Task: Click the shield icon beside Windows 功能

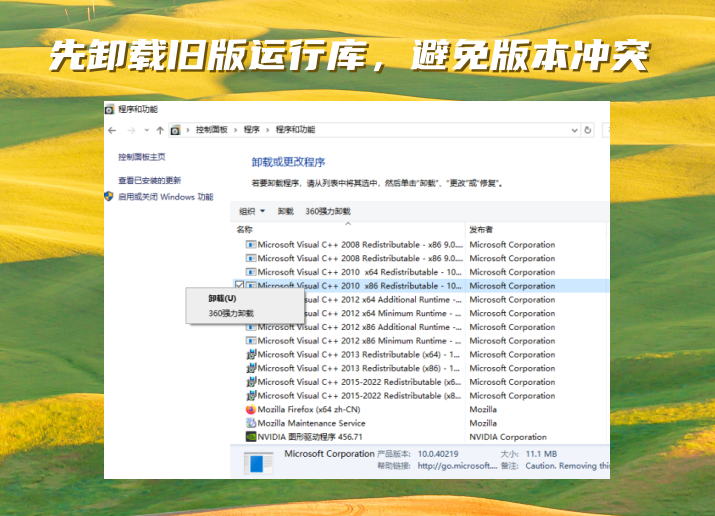Action: (x=109, y=196)
